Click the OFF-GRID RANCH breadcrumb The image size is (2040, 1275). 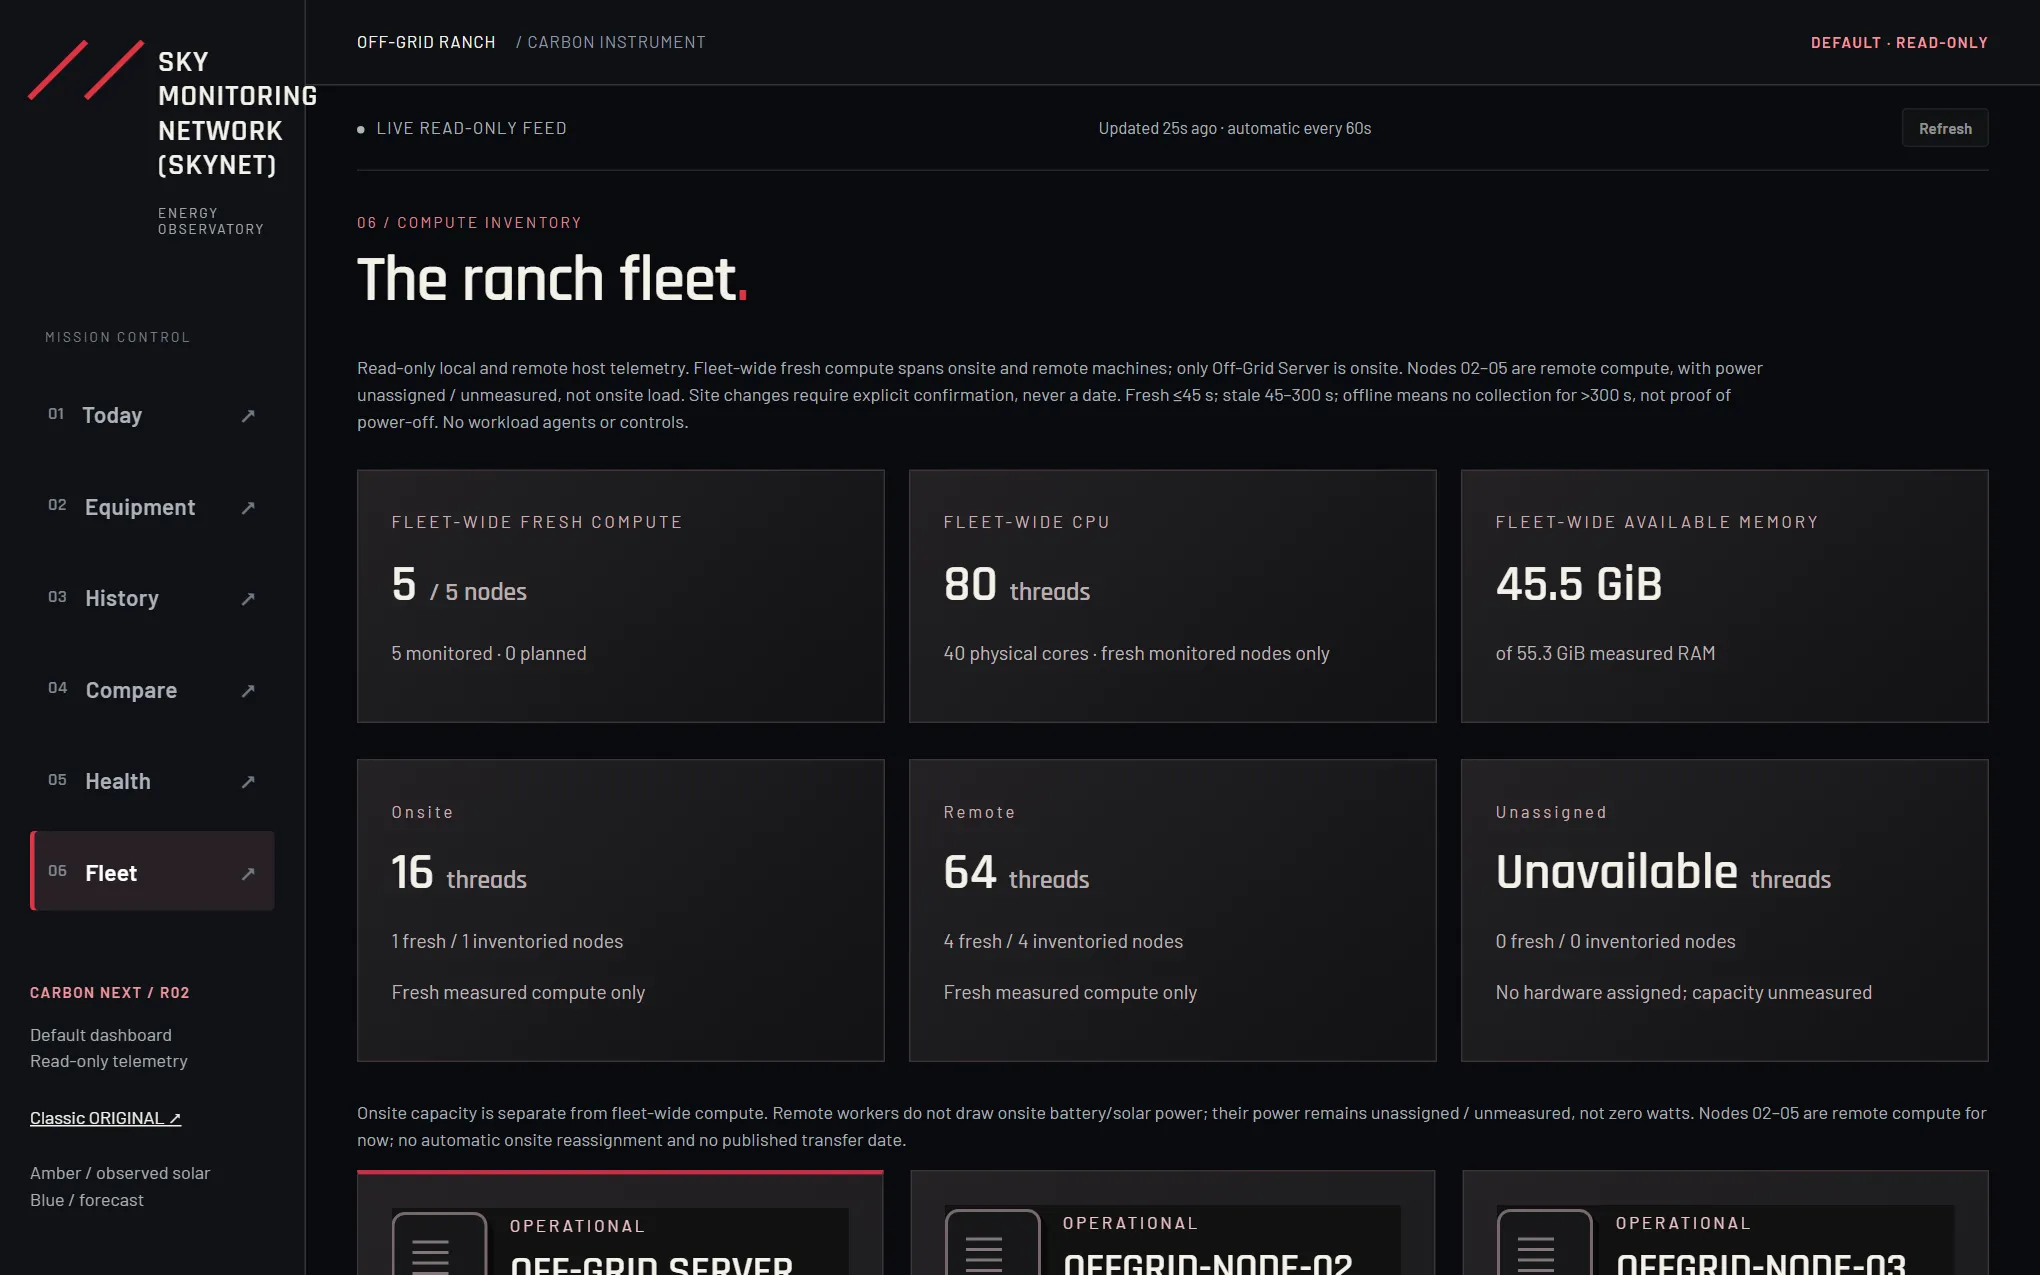[426, 42]
